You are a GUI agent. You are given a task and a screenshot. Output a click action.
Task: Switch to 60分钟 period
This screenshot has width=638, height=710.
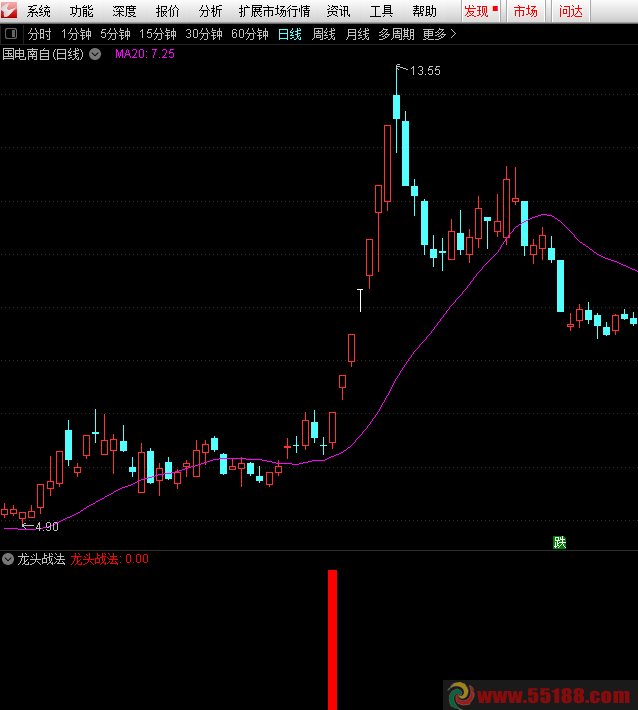pos(249,34)
